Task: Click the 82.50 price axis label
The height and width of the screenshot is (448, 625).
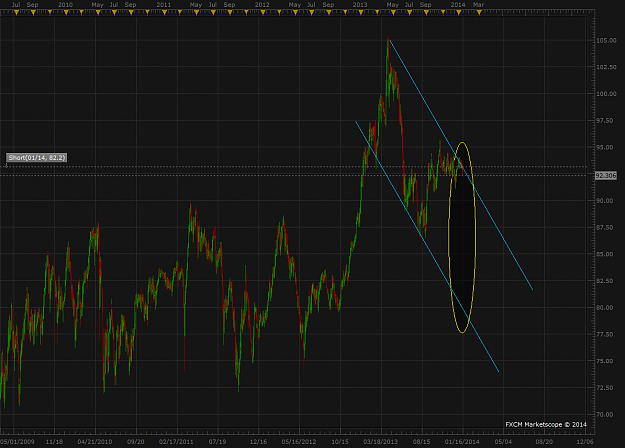Action: [605, 281]
